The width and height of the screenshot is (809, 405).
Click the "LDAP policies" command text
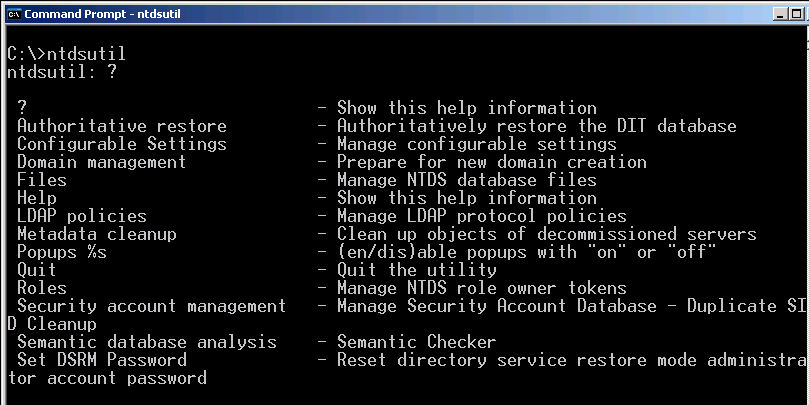tap(81, 216)
